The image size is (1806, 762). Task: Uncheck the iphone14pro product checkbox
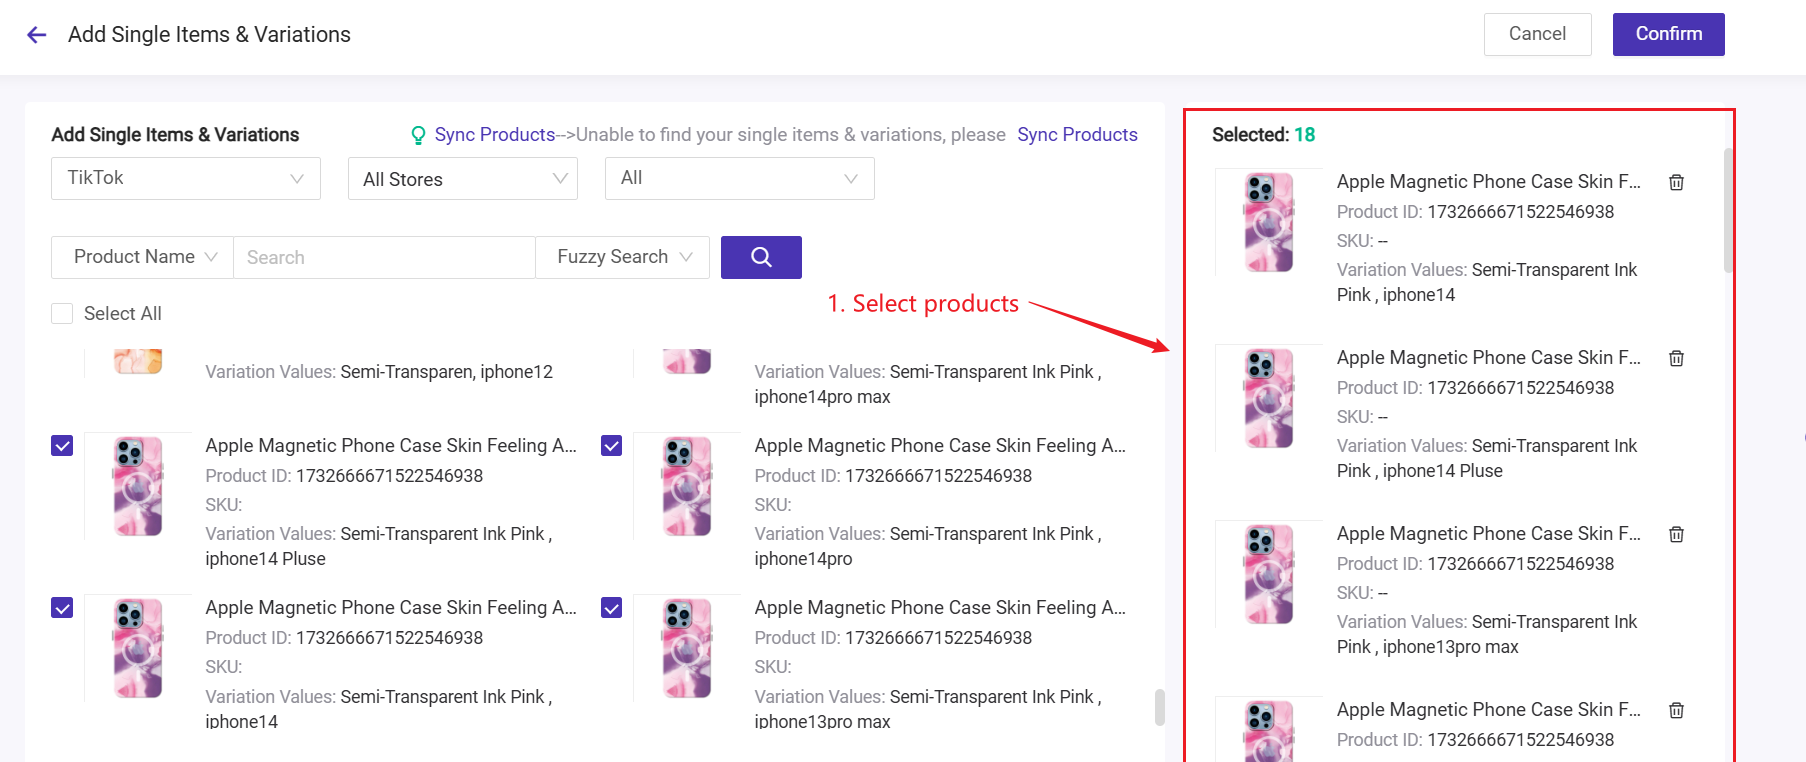point(611,446)
